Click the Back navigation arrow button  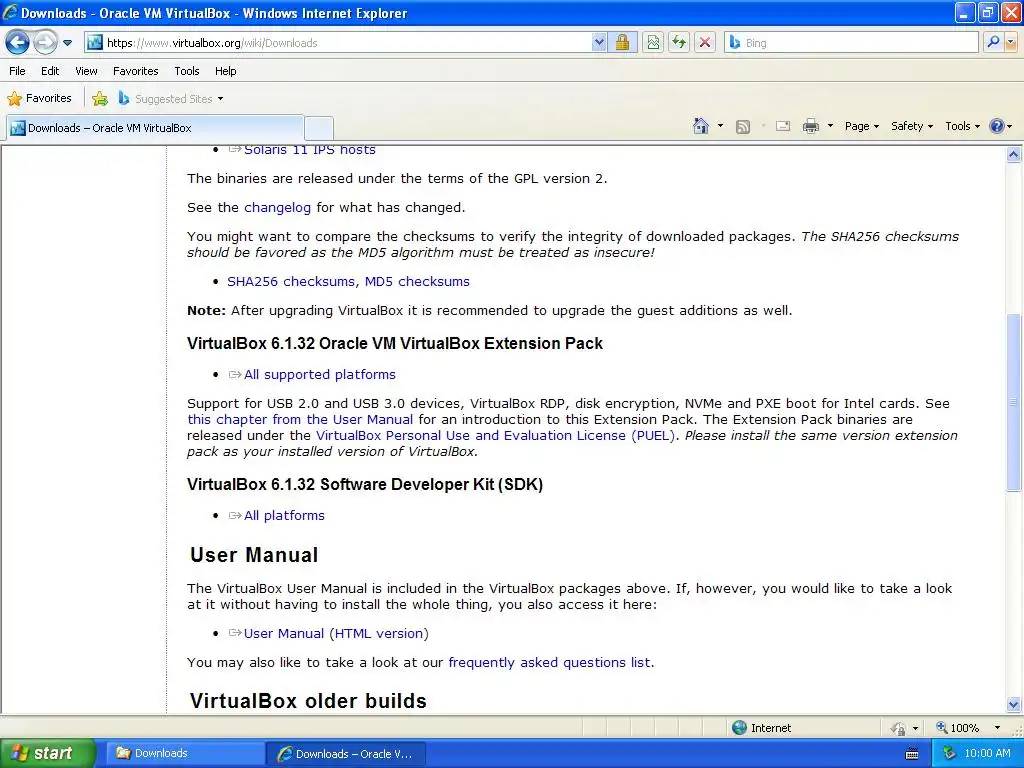pos(18,43)
